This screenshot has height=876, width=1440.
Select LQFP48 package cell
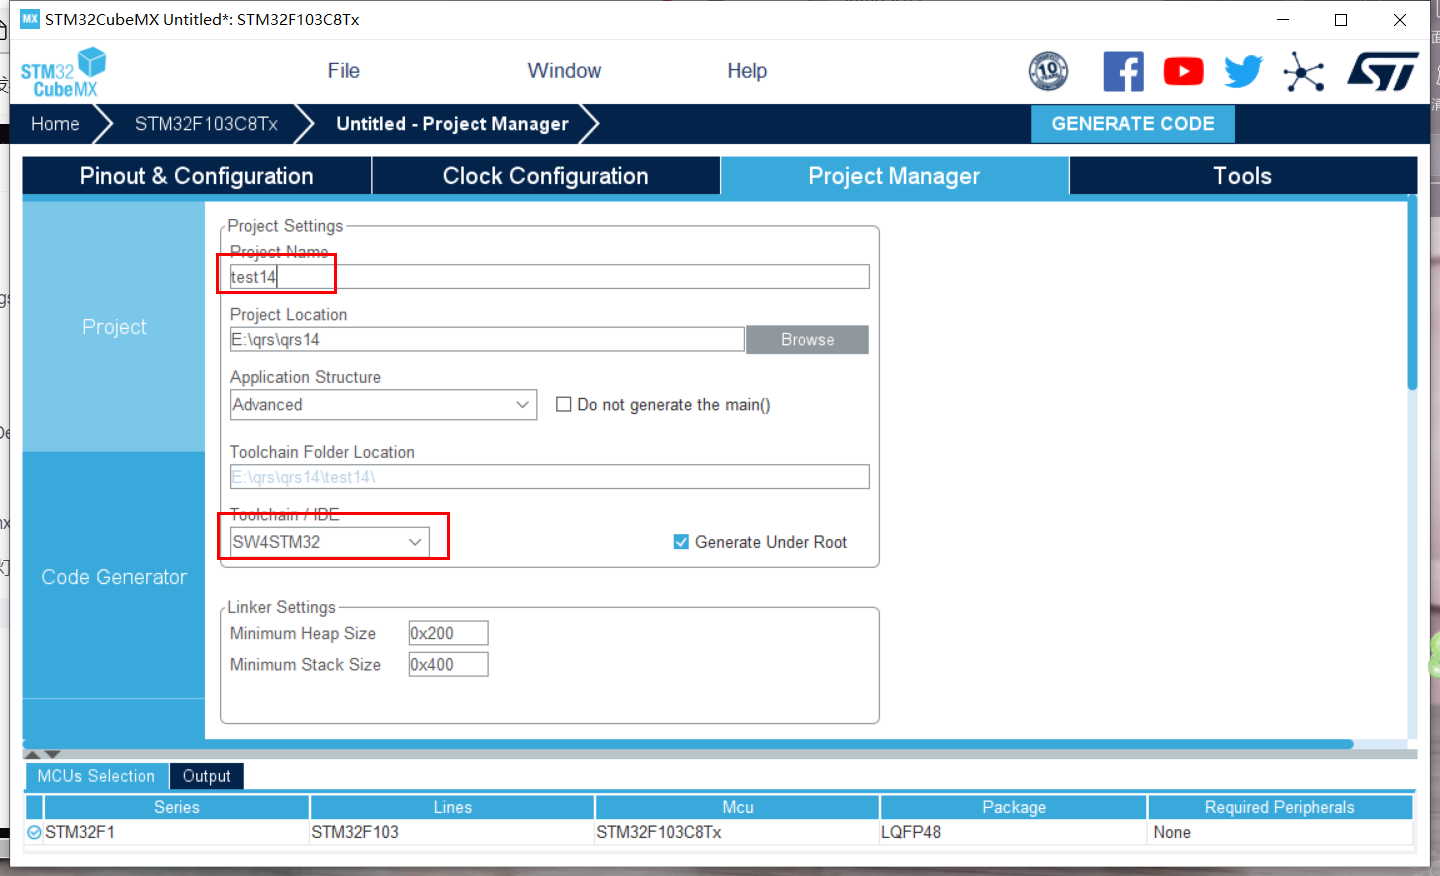coord(1013,832)
